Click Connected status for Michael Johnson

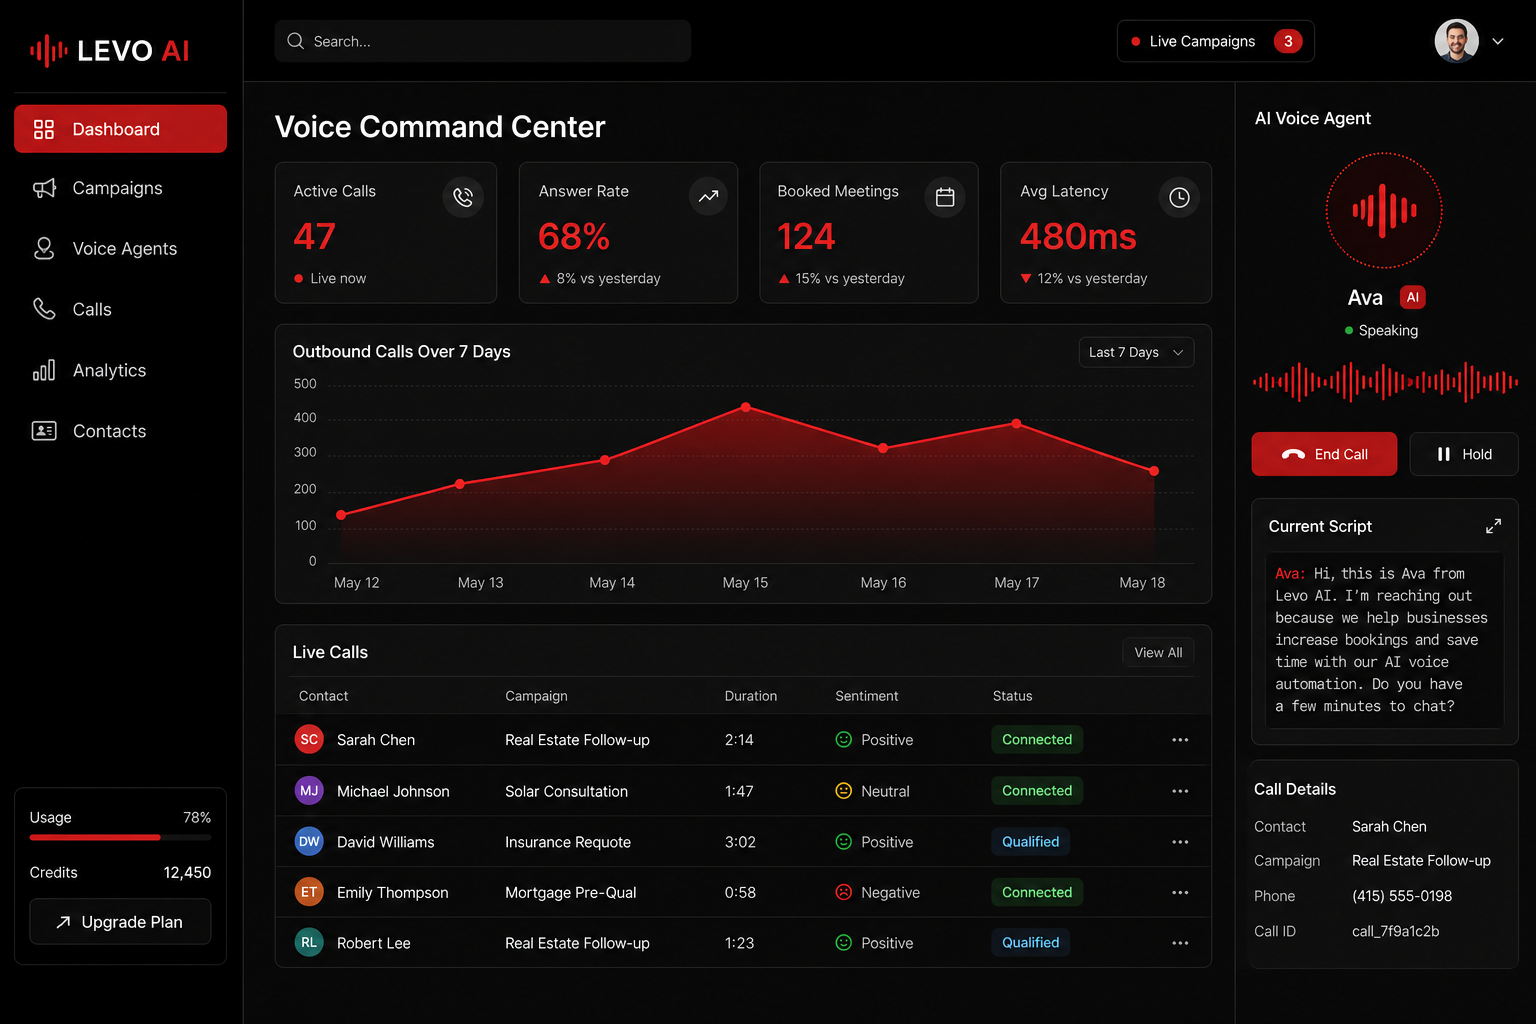pos(1037,790)
